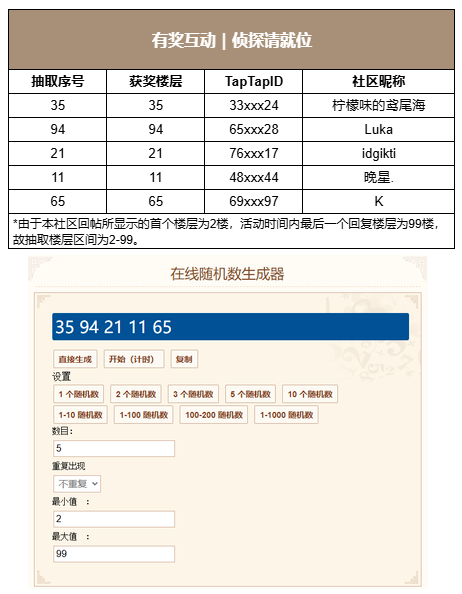
Task: Click 94 in the 获奖楼层 column
Action: [x=155, y=129]
